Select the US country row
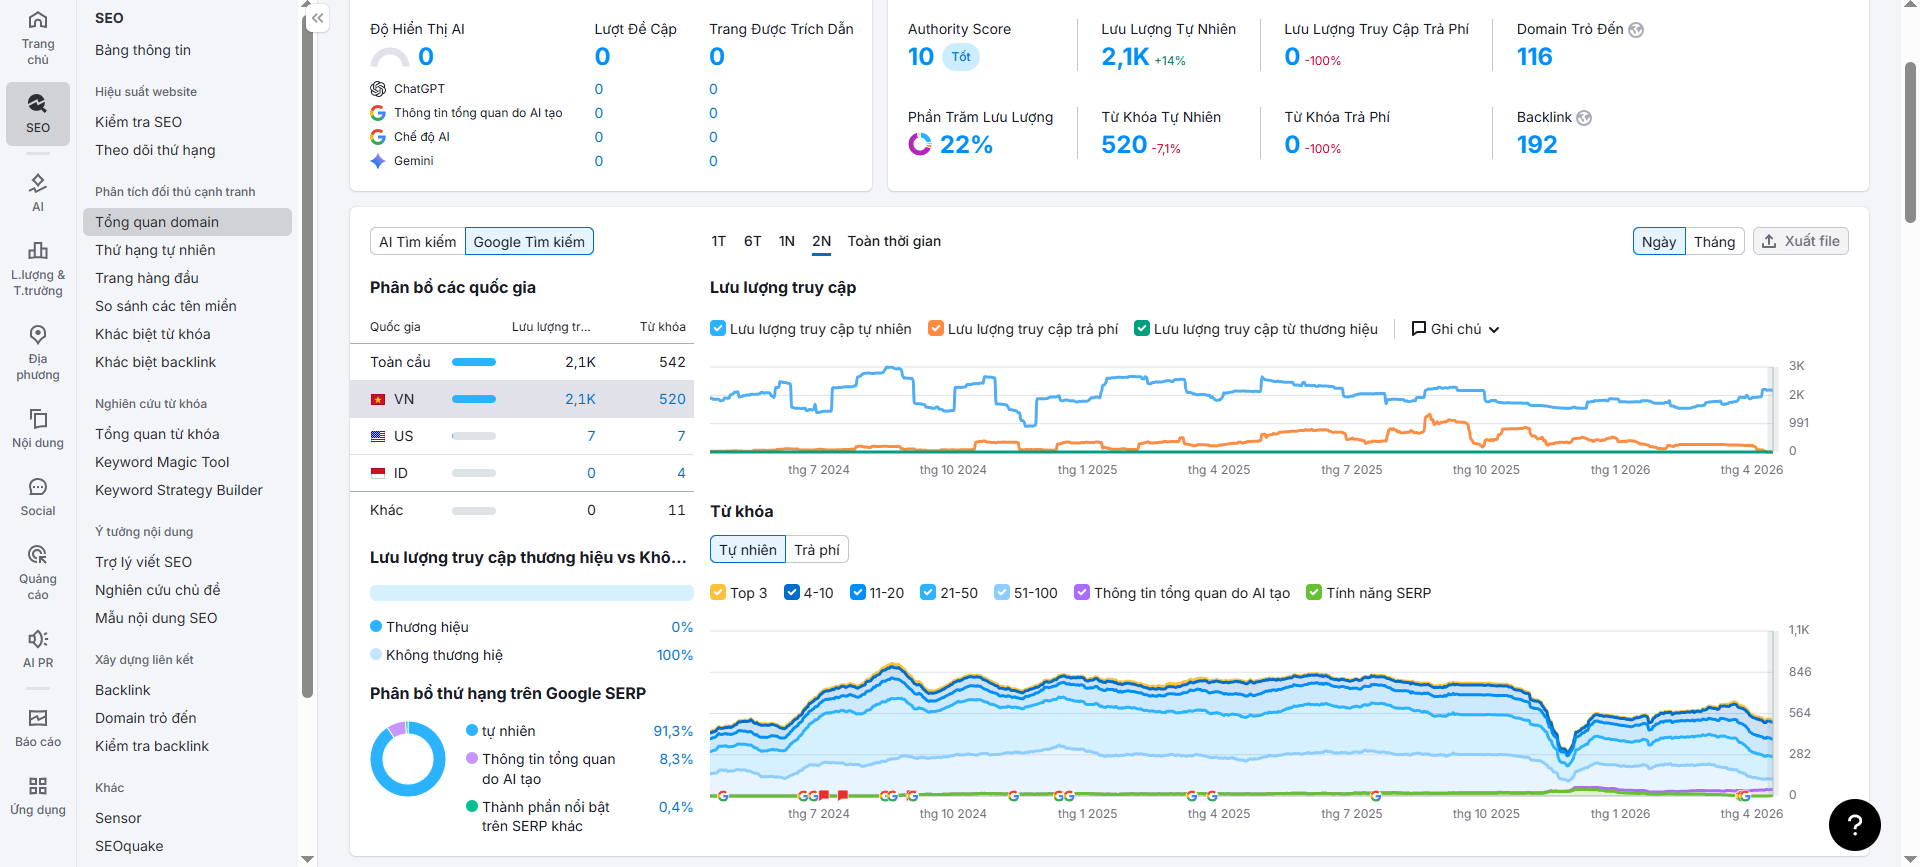 coord(528,436)
